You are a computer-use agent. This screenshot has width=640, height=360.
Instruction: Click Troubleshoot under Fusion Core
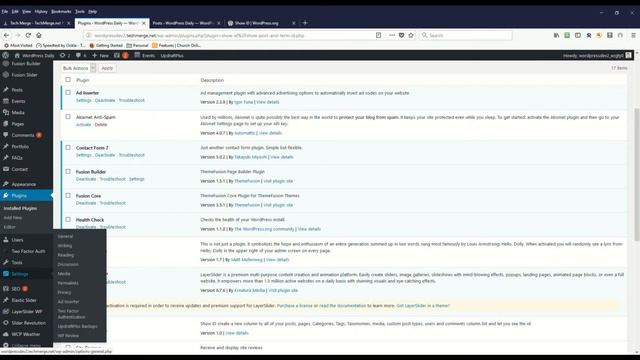point(113,203)
